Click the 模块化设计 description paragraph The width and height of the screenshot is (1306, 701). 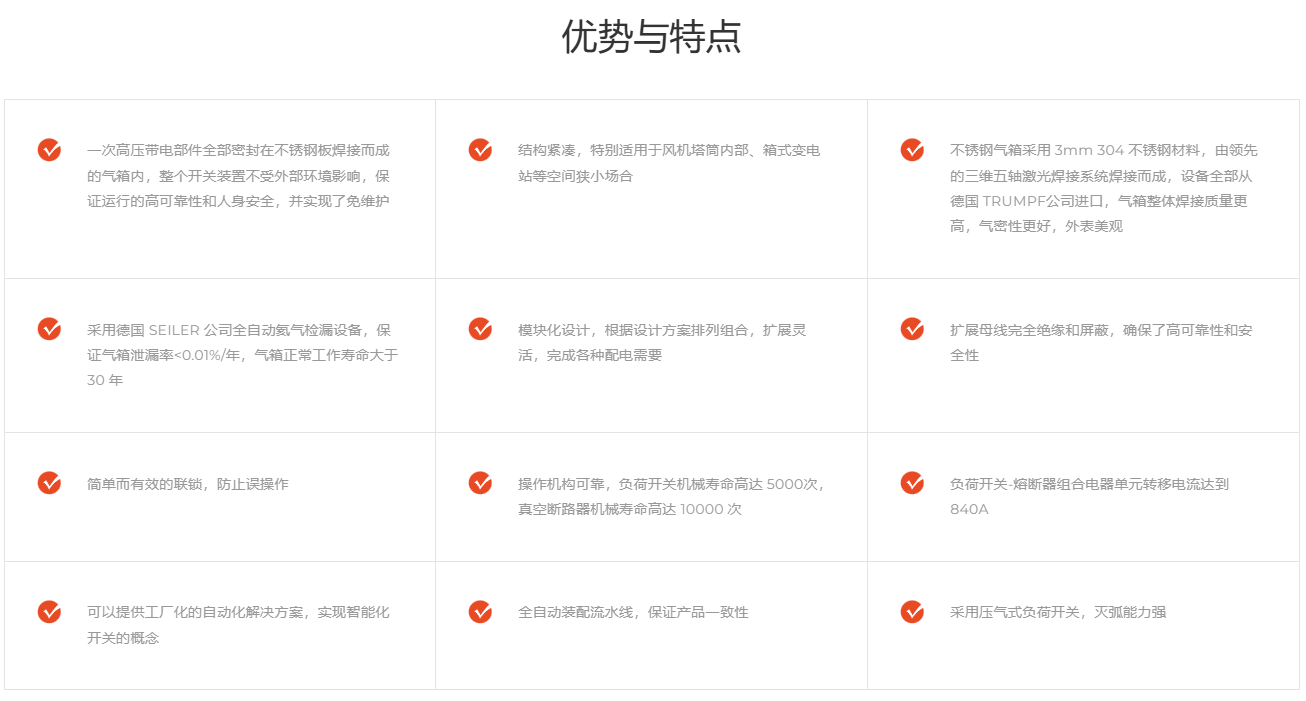(661, 342)
